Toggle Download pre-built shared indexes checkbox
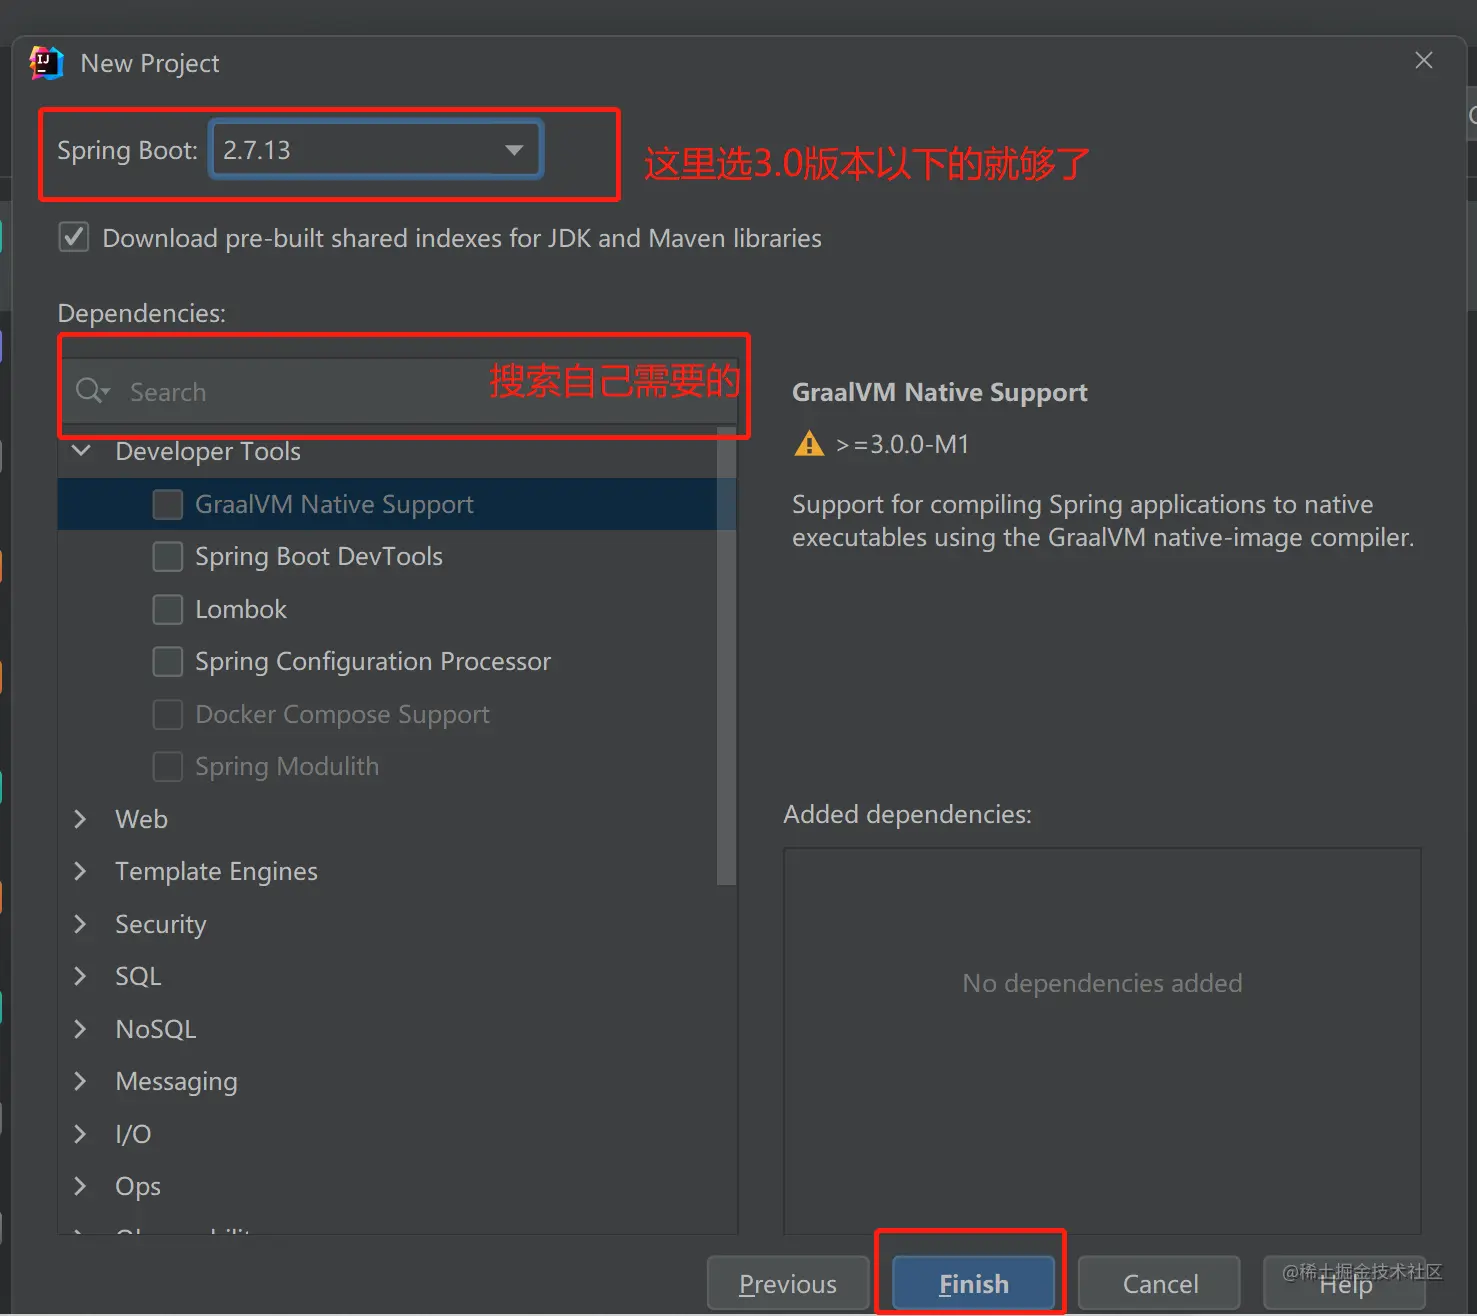Screen dimensions: 1477x1316 73,238
